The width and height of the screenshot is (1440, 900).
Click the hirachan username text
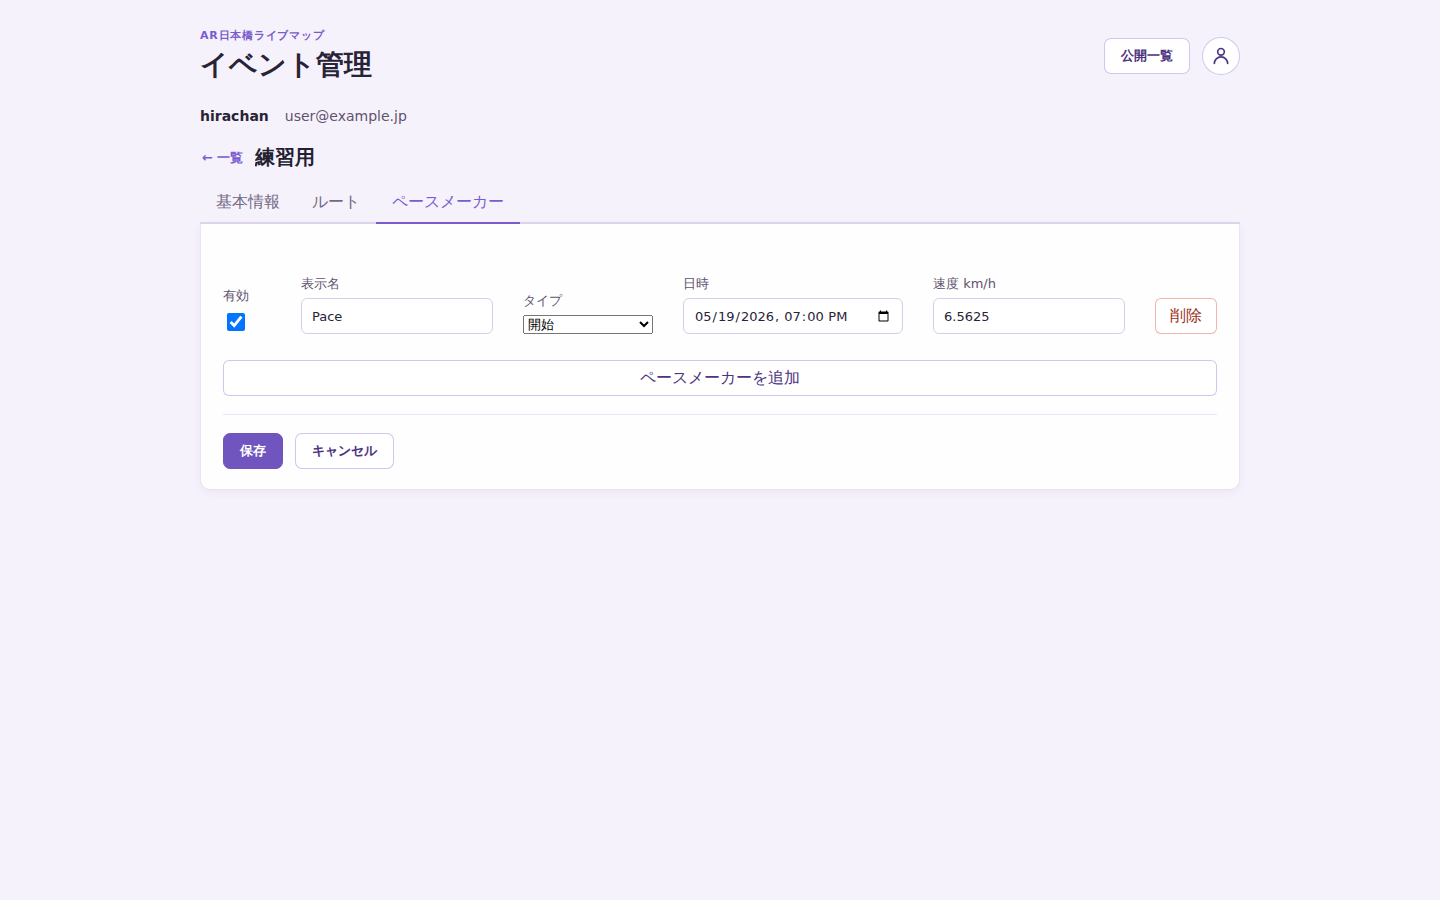[x=234, y=116]
